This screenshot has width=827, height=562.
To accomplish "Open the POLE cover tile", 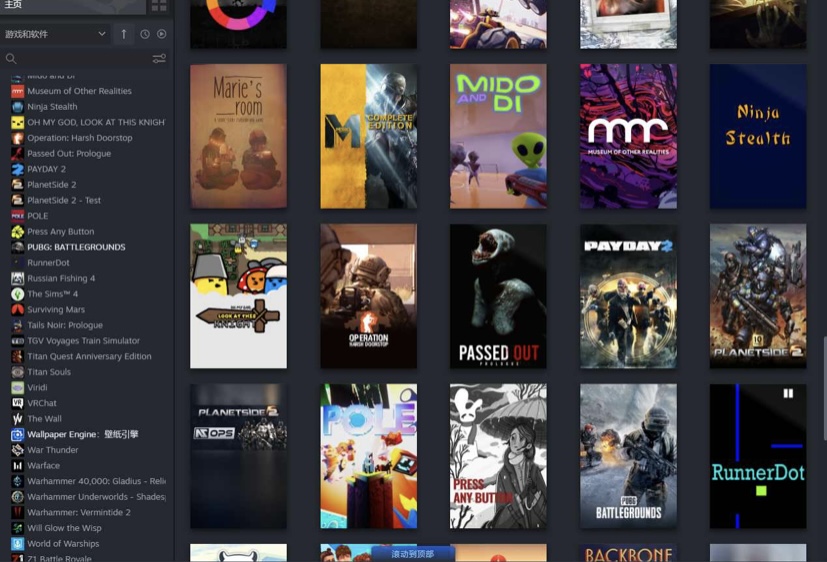I will [x=369, y=456].
